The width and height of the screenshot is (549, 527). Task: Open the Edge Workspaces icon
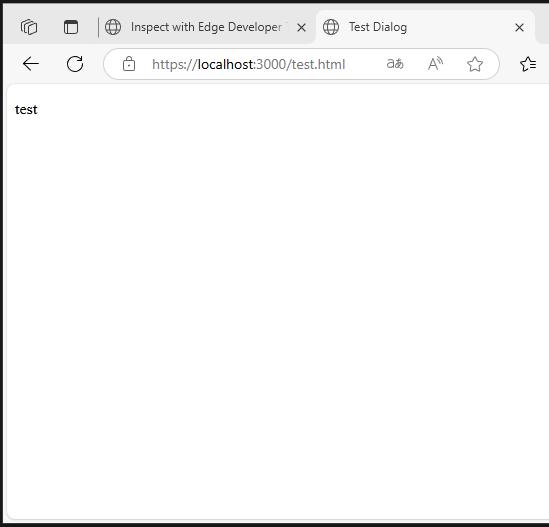(x=29, y=27)
